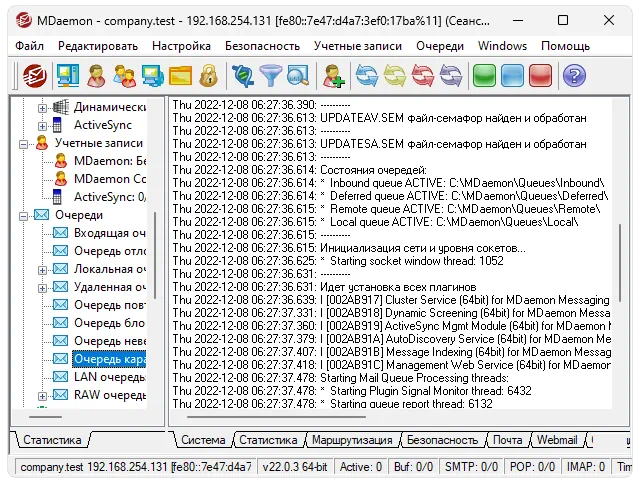The image size is (639, 484).
Task: Click the magnifier over chart icon
Action: [x=297, y=75]
